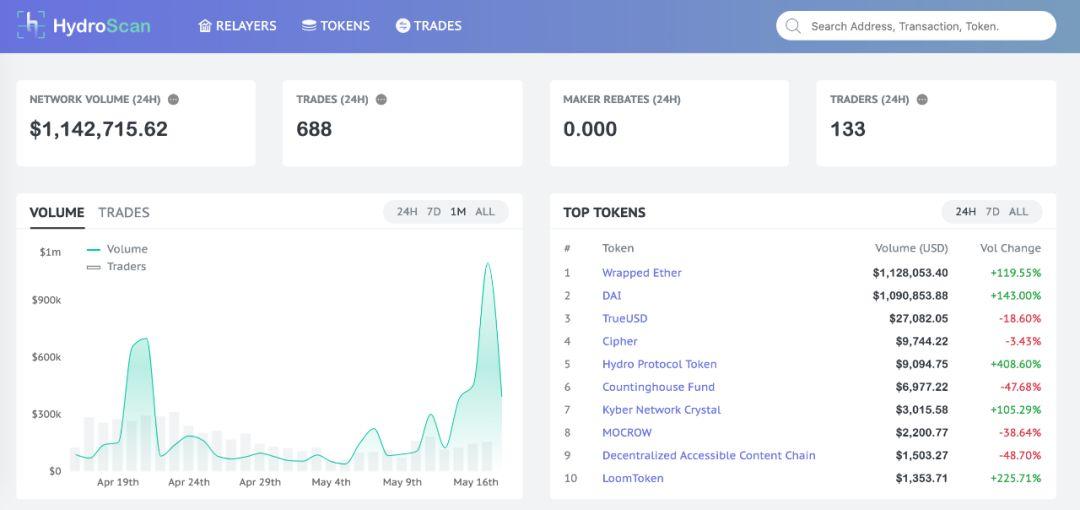The height and width of the screenshot is (510, 1080).
Task: Open Decentralized Accessible Content Chain link
Action: click(709, 456)
